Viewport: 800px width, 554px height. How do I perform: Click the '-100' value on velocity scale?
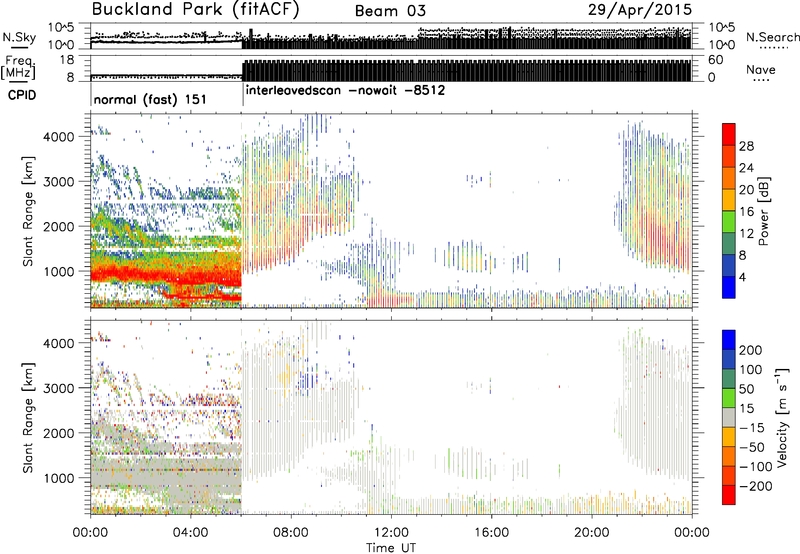click(x=756, y=467)
